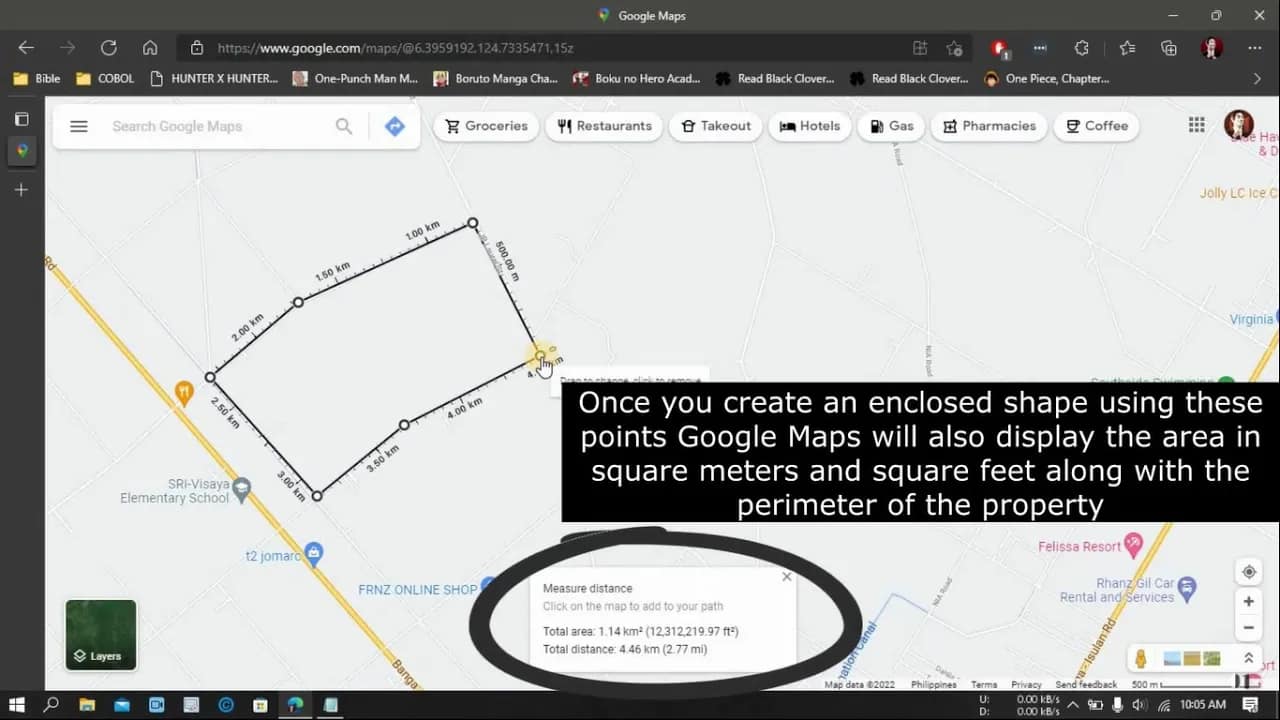Select the Street View pegman
1280x720 pixels.
(1140, 659)
